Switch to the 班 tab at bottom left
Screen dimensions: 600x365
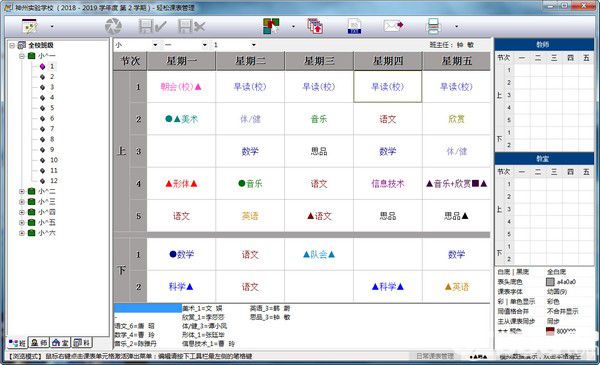[17, 343]
